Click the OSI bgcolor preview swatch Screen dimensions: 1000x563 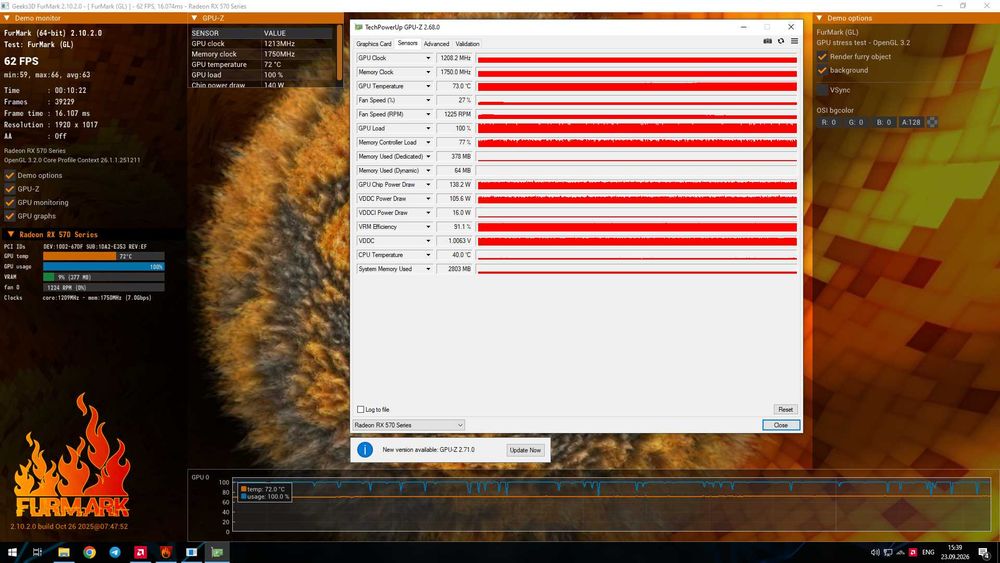click(932, 122)
